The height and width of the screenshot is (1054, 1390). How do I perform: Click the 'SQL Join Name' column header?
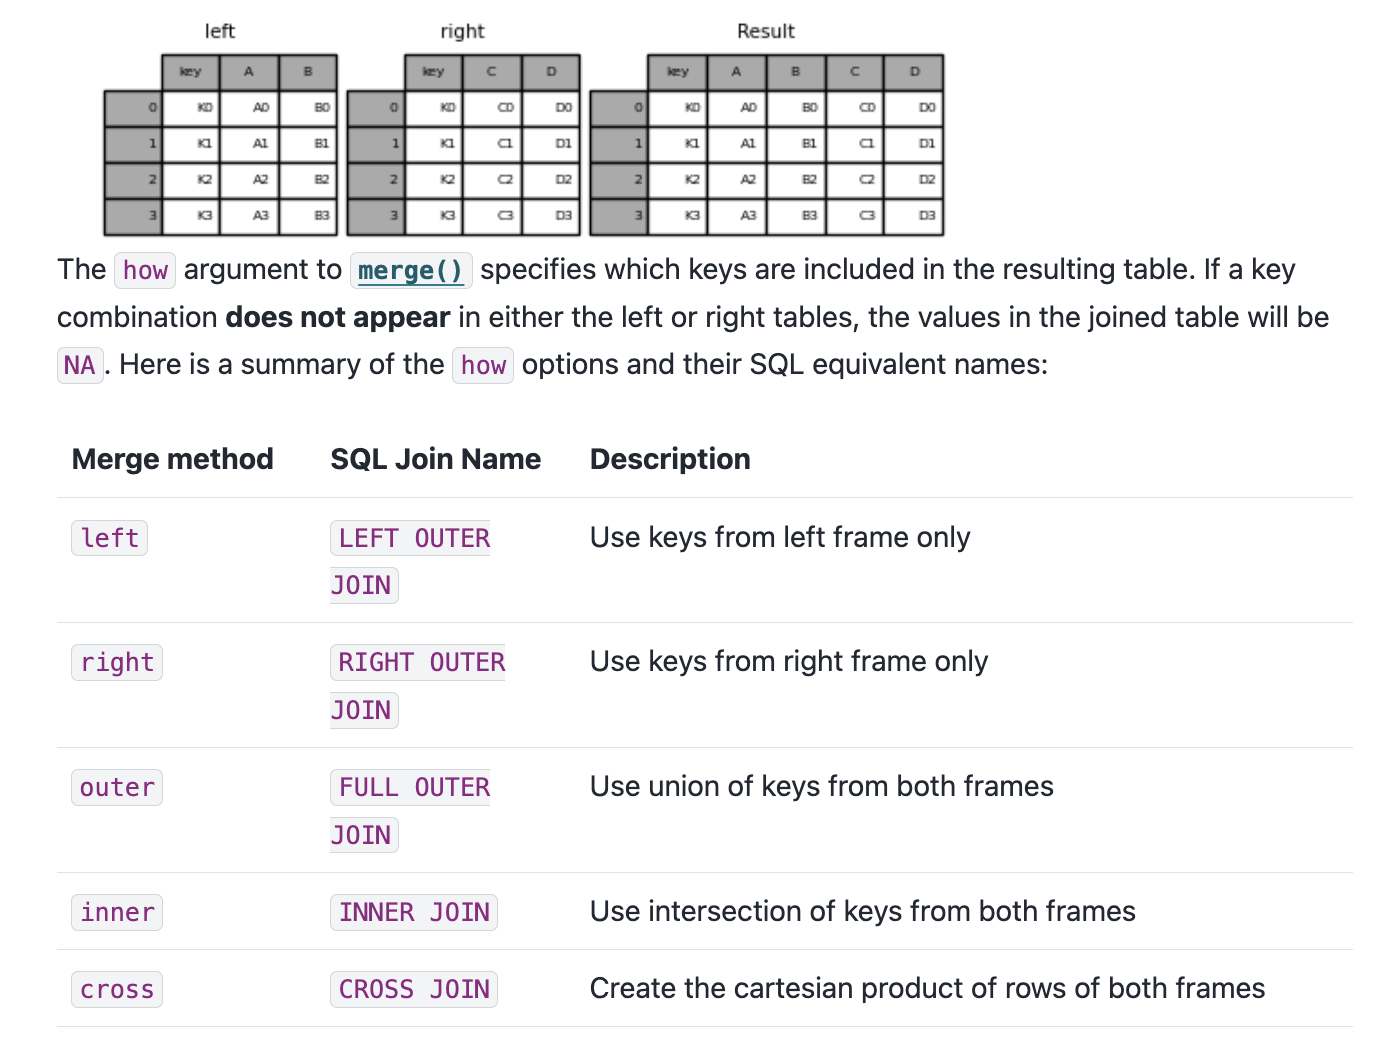pyautogui.click(x=436, y=459)
